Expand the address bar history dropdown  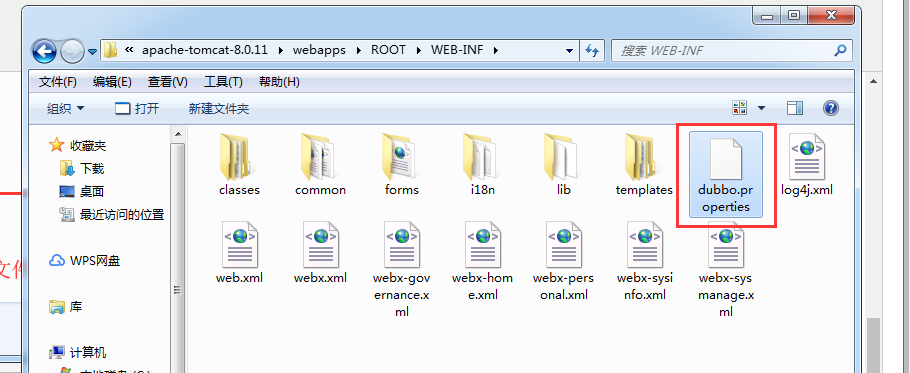click(570, 50)
